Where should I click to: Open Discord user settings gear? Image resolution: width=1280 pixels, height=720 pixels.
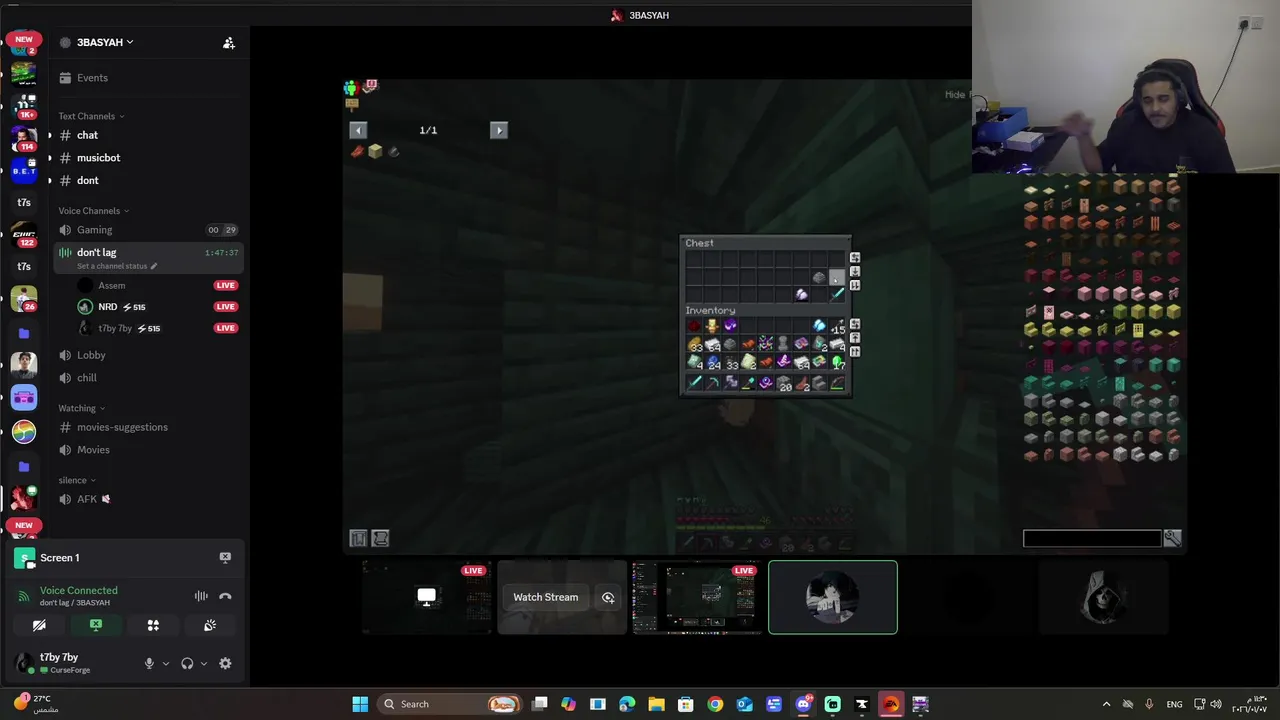225,663
